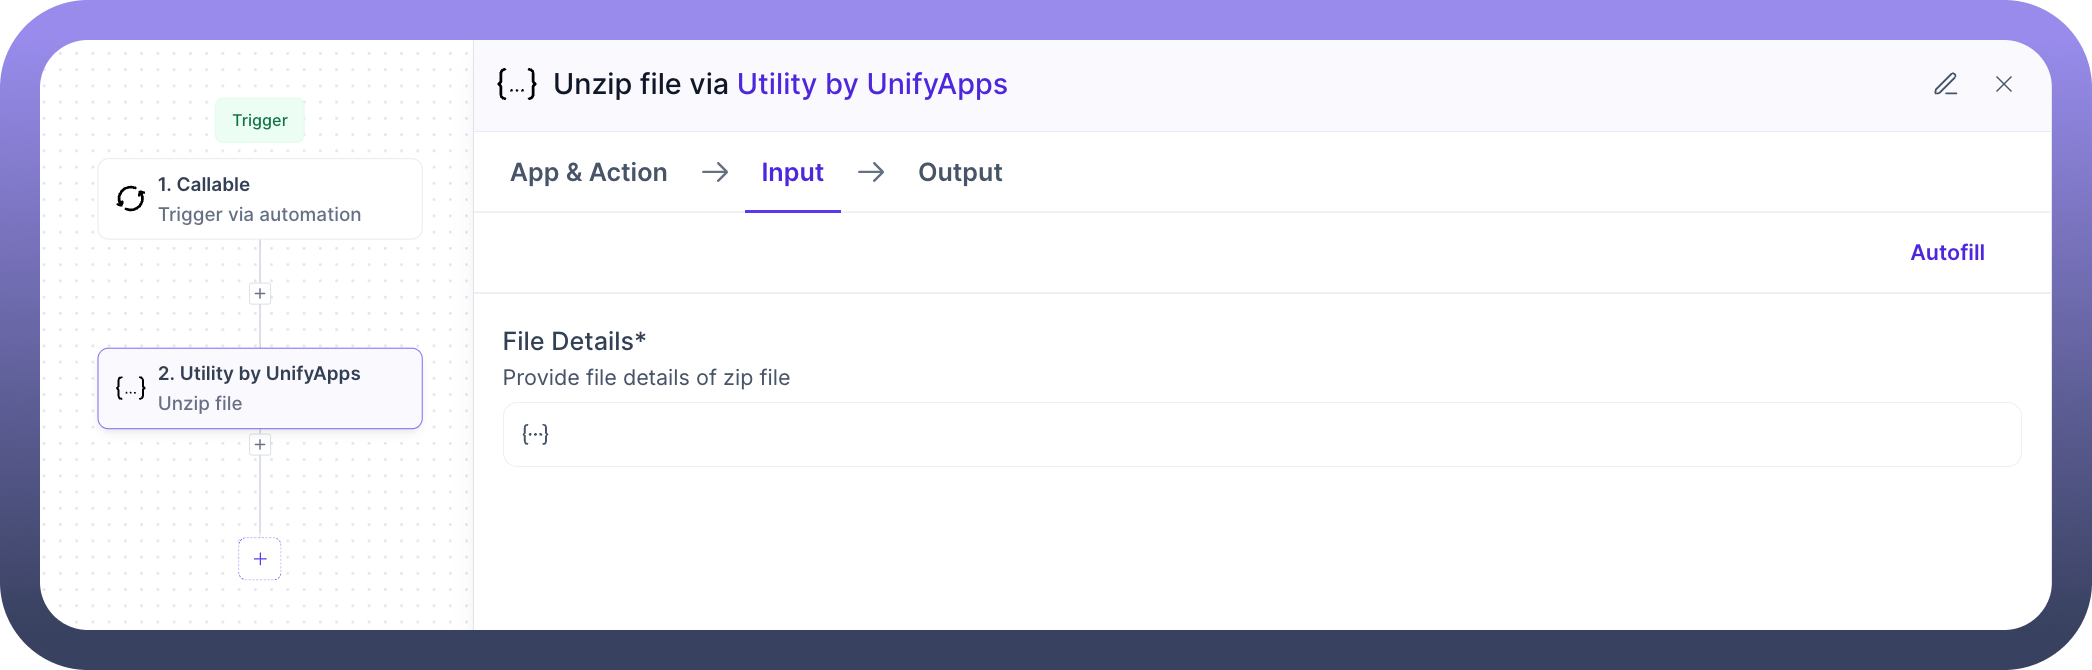Click arrow between Input and Output tabs
The height and width of the screenshot is (670, 2092).
pyautogui.click(x=871, y=172)
